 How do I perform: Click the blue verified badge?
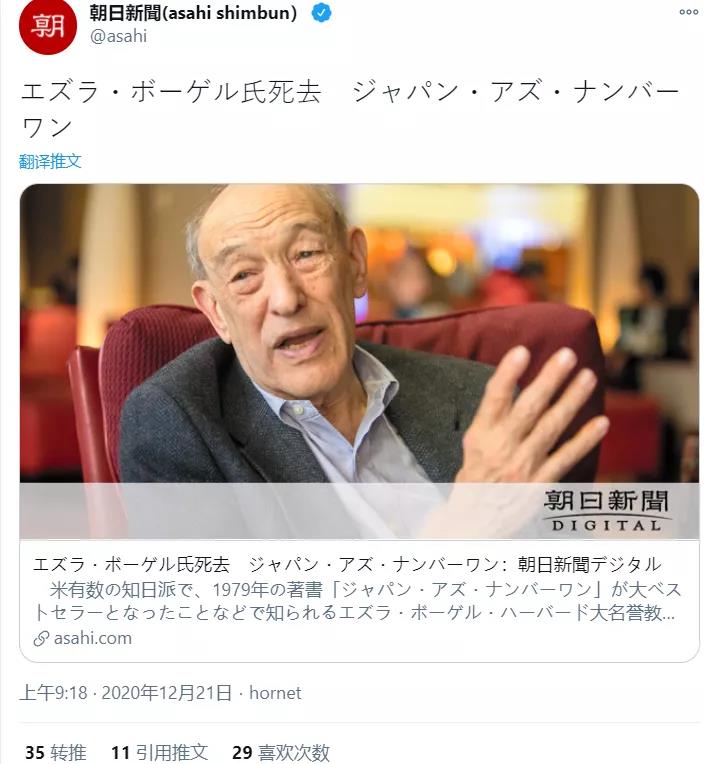[322, 13]
